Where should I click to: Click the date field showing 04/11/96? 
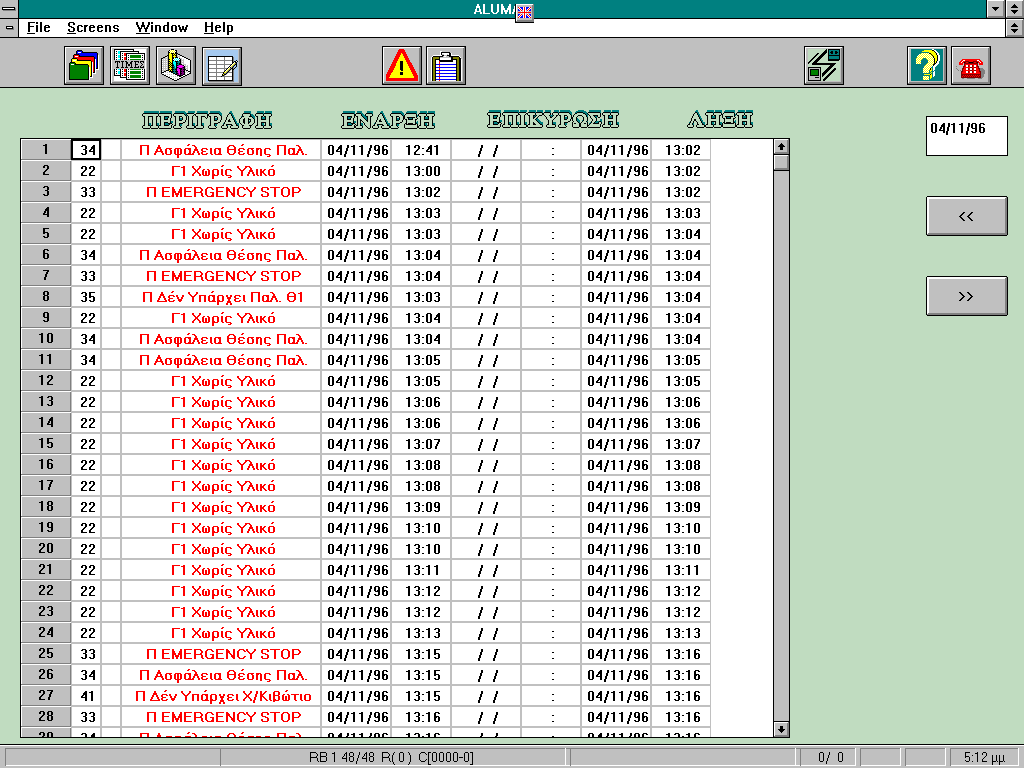tap(966, 136)
